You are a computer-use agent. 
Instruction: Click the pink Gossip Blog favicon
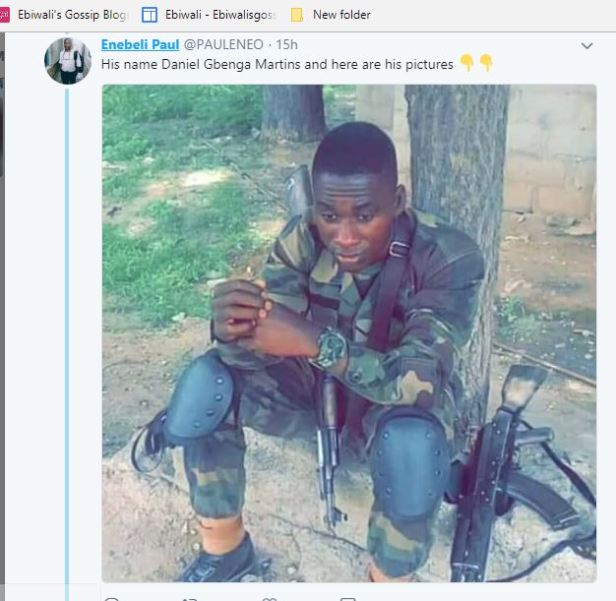[x=4, y=15]
